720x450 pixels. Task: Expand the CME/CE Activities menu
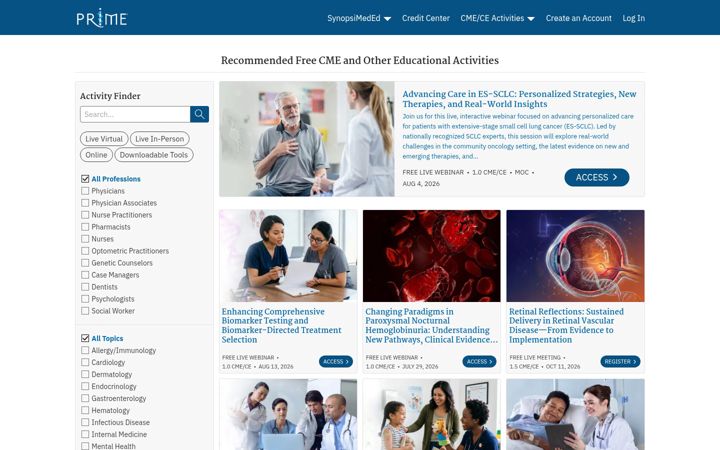pos(497,18)
